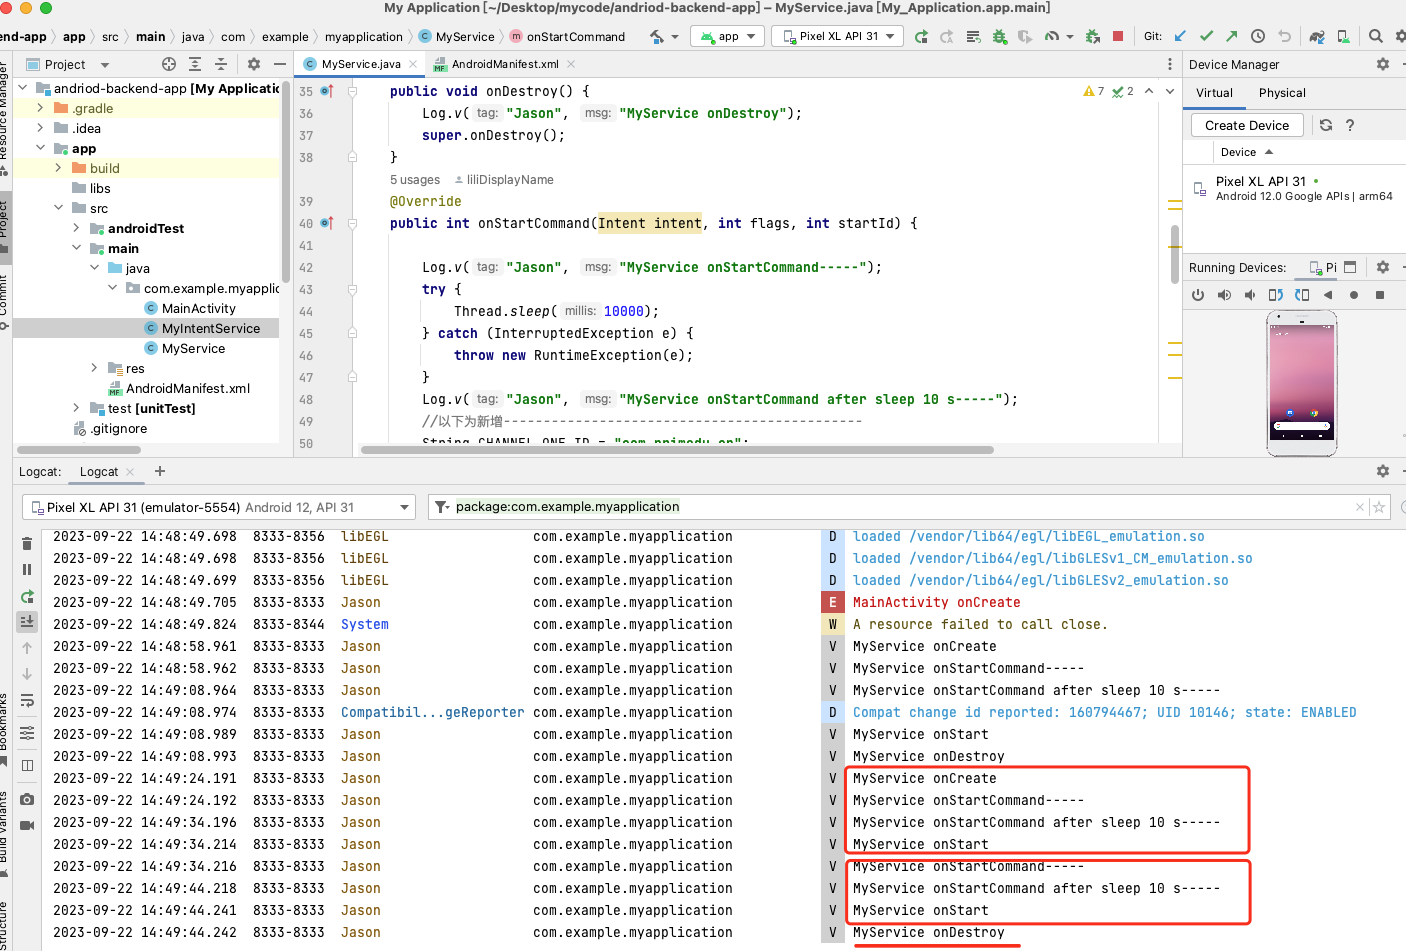
Task: Select the Logcat tab
Action: 107,472
